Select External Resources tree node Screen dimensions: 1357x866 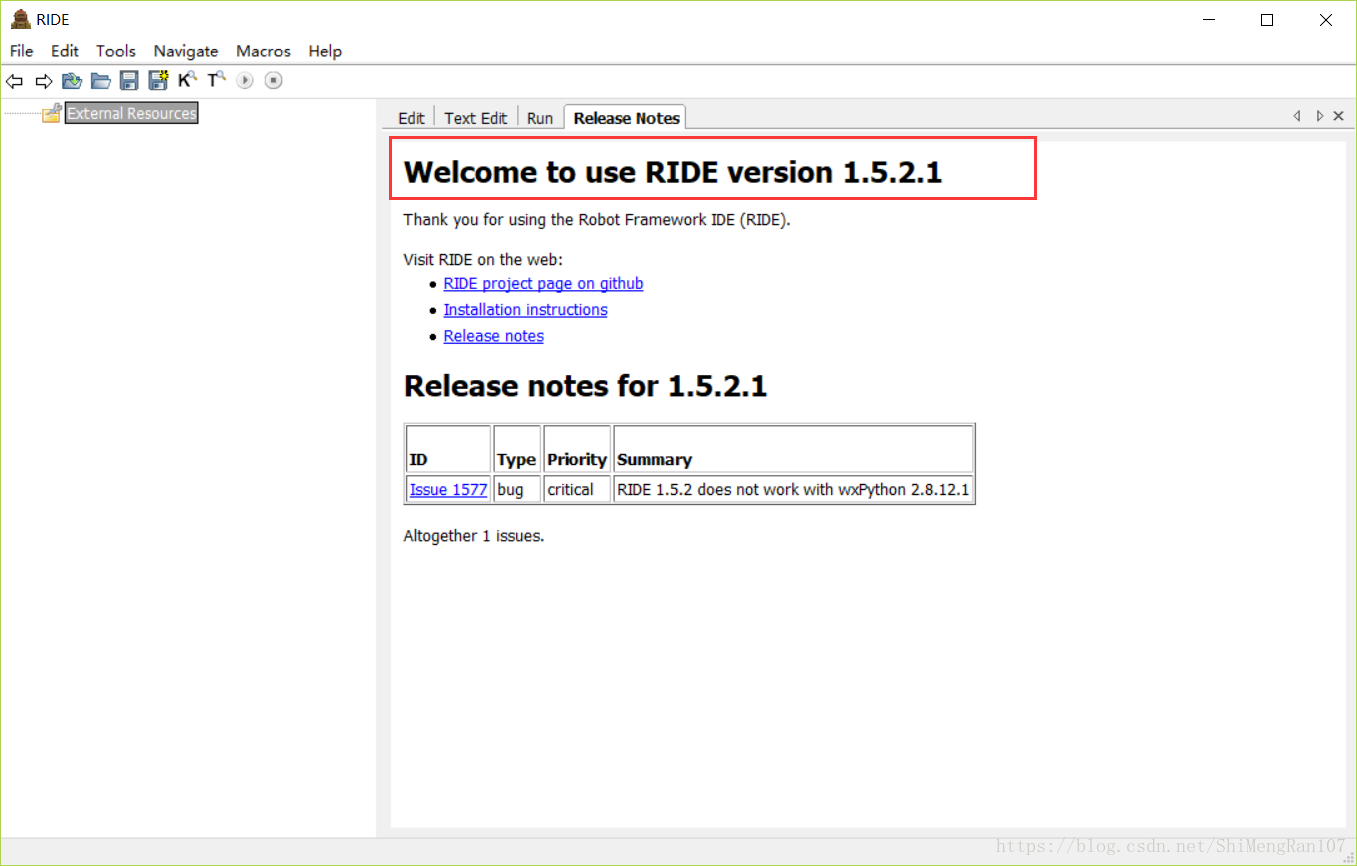pyautogui.click(x=132, y=113)
